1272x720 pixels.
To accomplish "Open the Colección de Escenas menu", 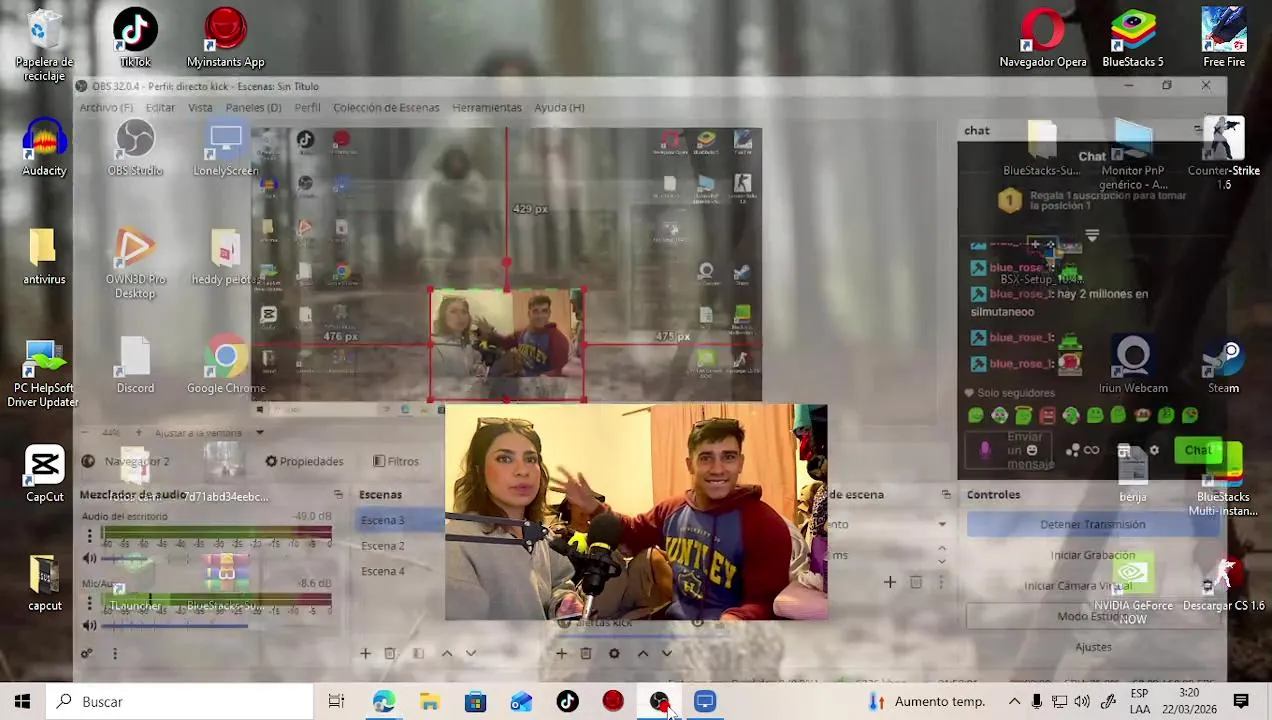I will pyautogui.click(x=386, y=107).
